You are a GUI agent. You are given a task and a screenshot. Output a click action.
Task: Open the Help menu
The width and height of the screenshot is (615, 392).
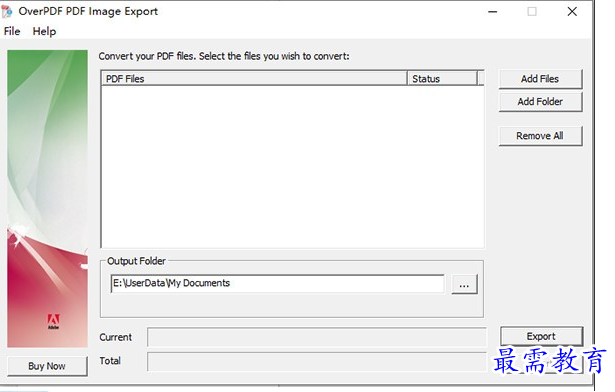pos(44,31)
